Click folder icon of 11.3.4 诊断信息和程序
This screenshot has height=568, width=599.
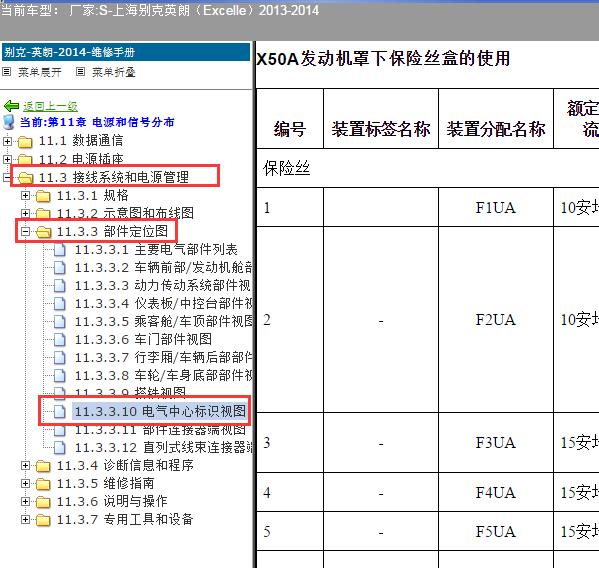tap(43, 466)
